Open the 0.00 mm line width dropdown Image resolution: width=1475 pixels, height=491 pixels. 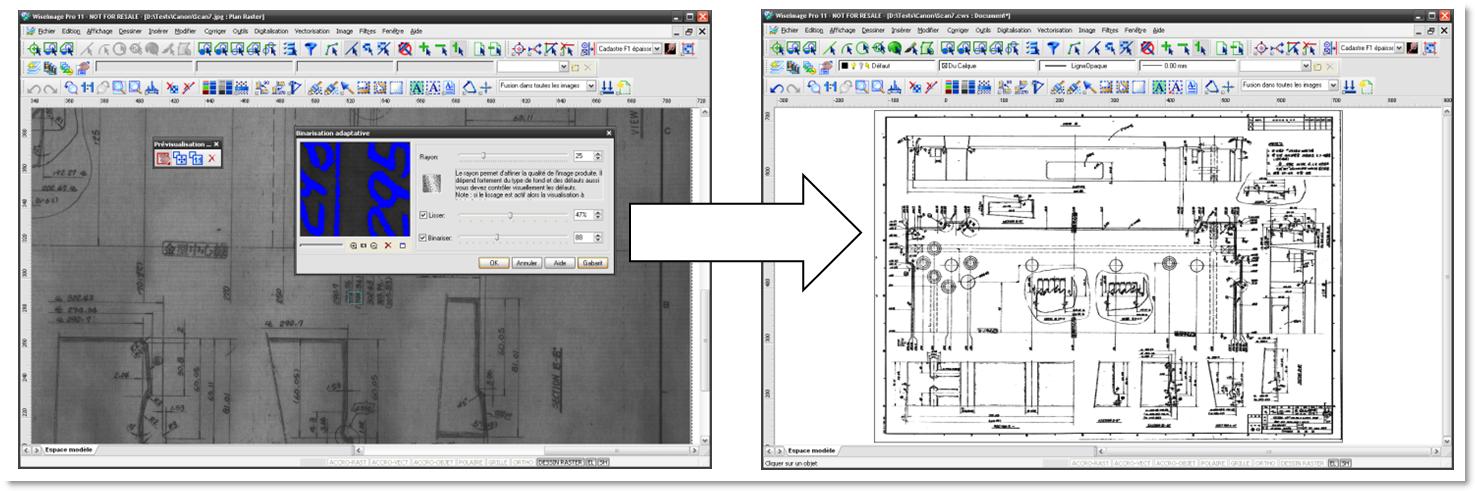tap(1187, 66)
